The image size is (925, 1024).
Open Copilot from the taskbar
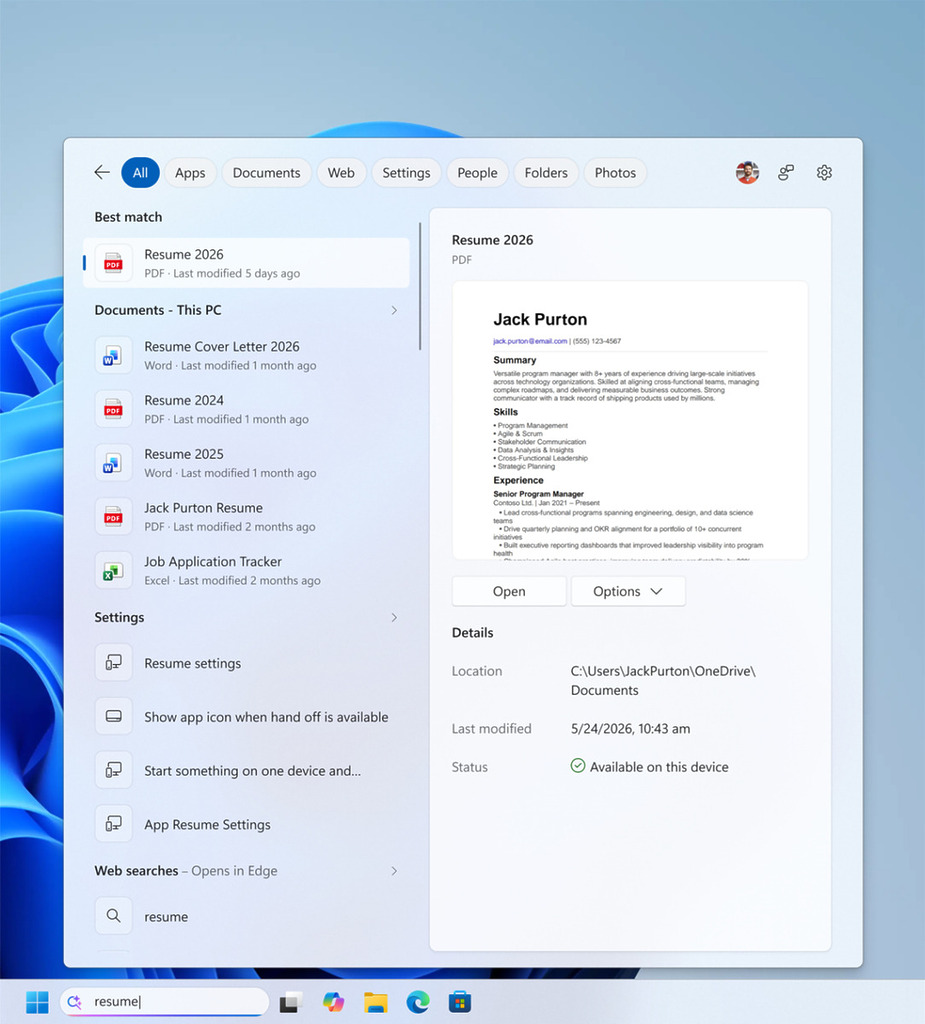tap(333, 1002)
